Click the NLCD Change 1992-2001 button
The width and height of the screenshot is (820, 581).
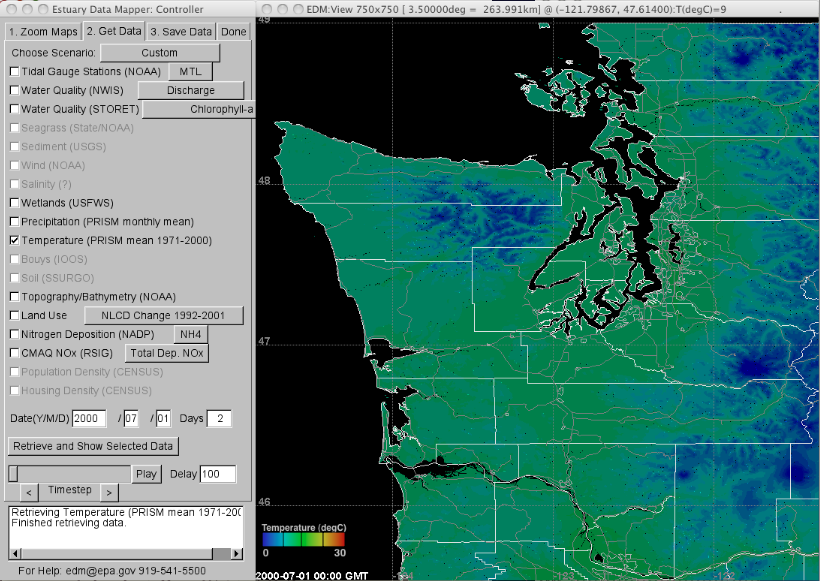166,315
